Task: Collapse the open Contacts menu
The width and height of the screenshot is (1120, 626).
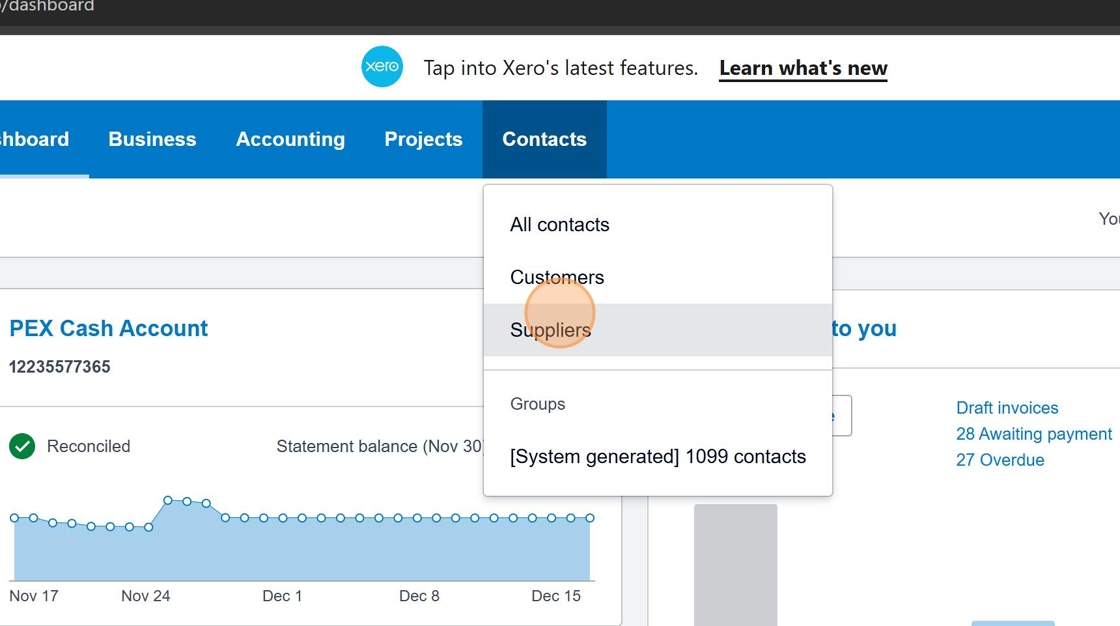Action: tap(544, 139)
